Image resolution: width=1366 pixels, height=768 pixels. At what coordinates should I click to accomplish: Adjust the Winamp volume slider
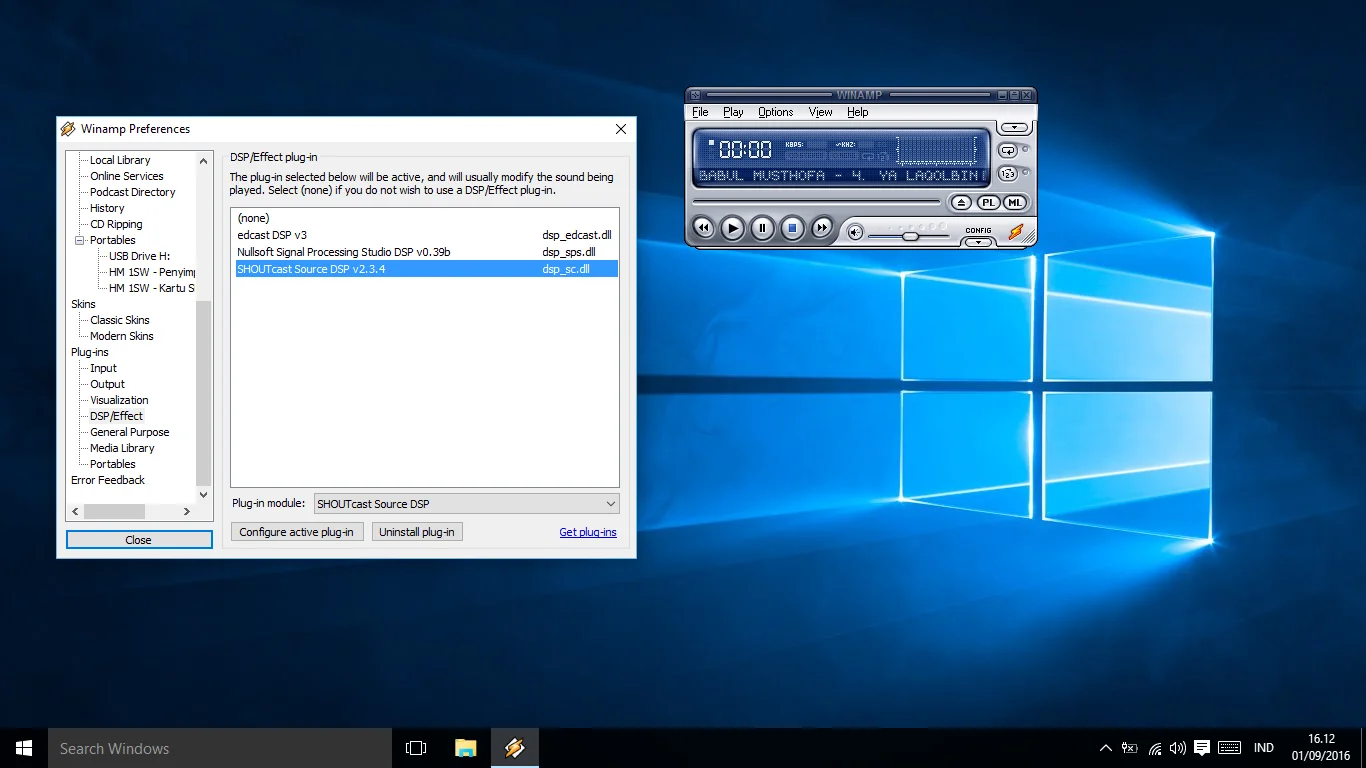point(910,236)
